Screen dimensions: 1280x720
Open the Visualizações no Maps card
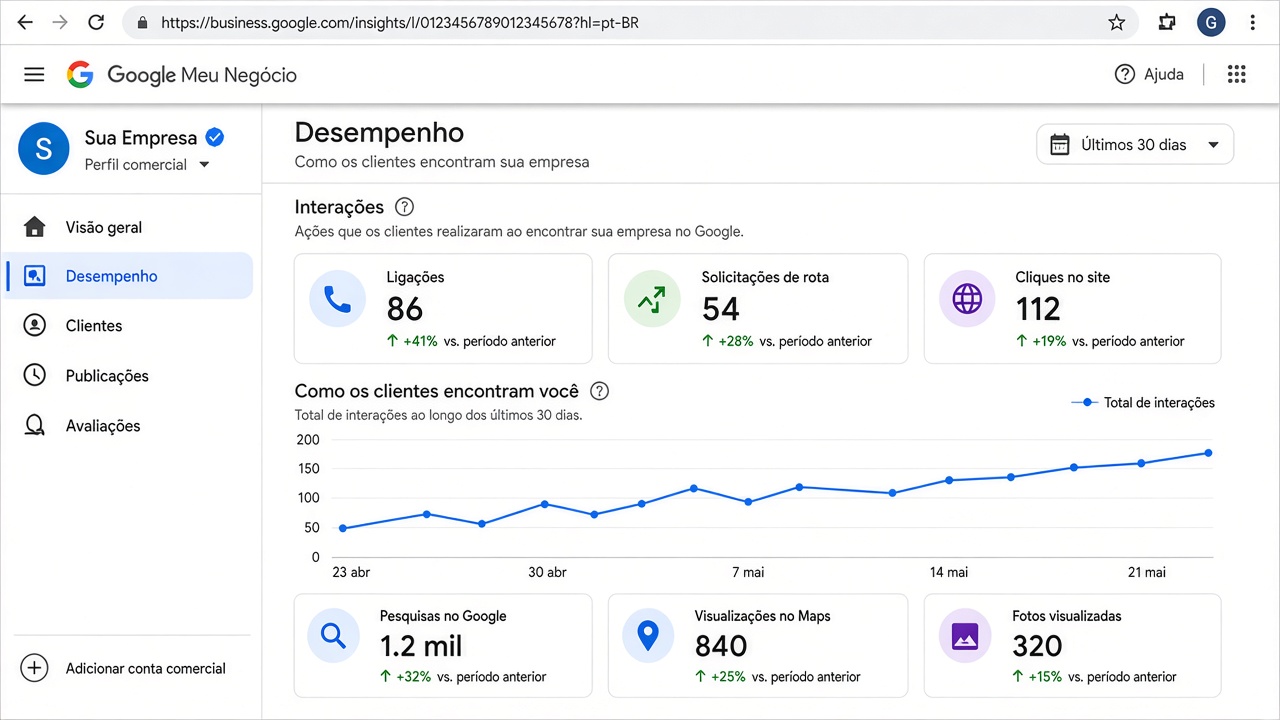[x=758, y=646]
